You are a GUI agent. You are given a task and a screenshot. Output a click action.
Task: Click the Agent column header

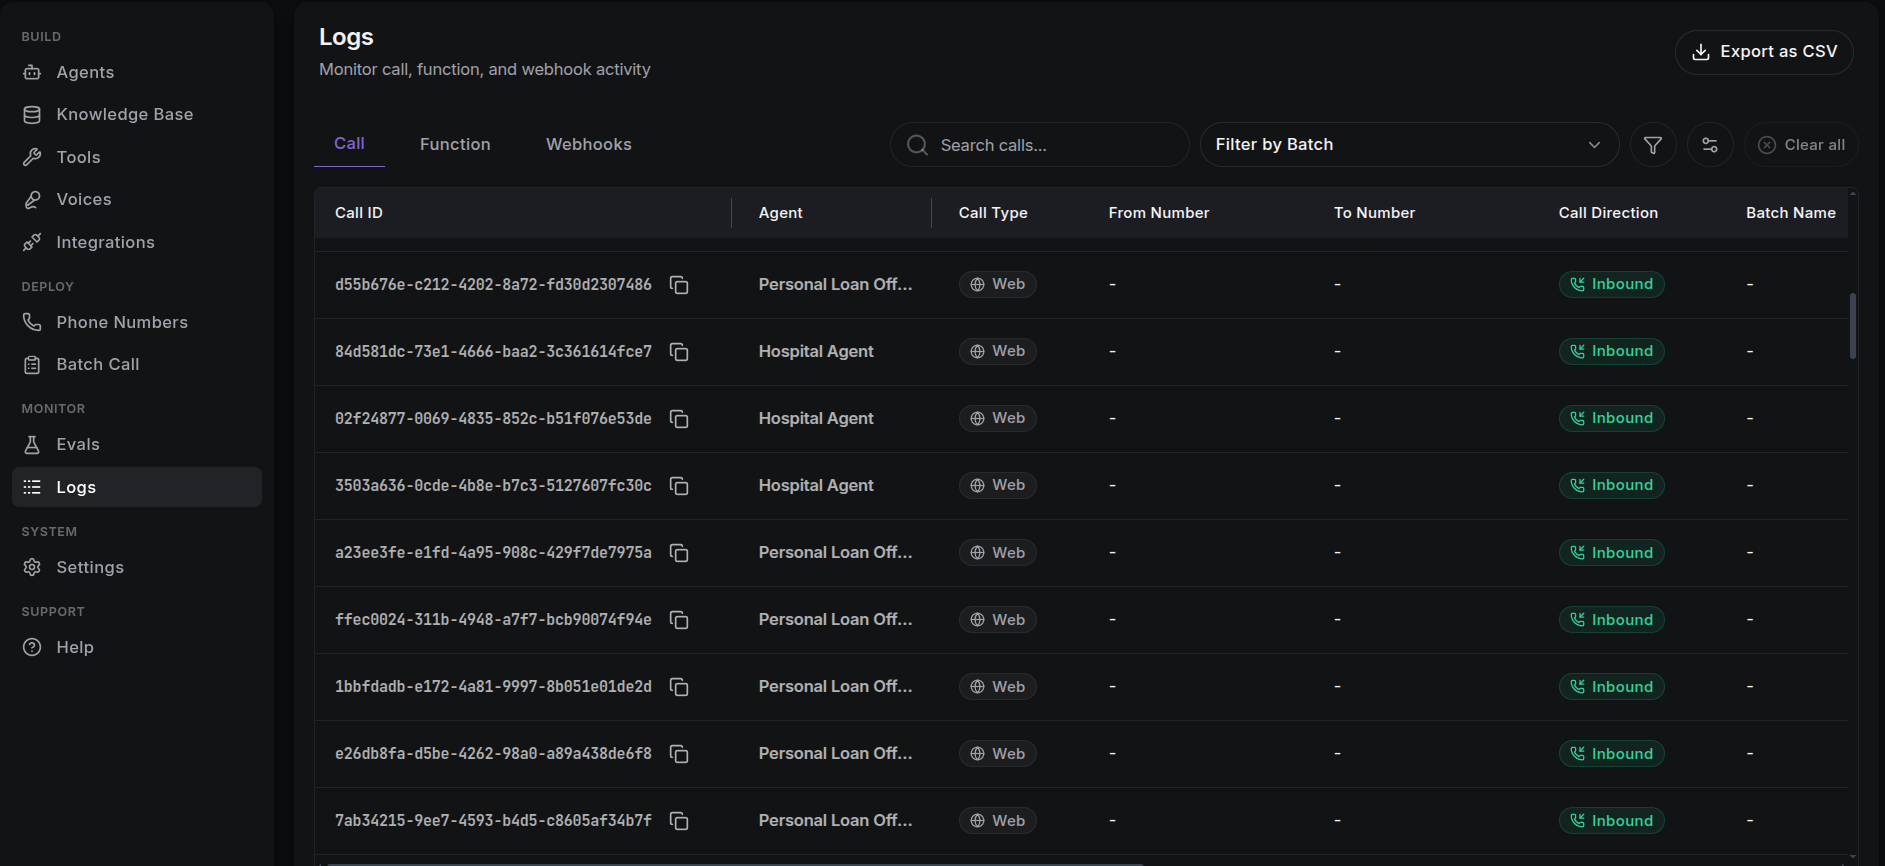point(780,213)
